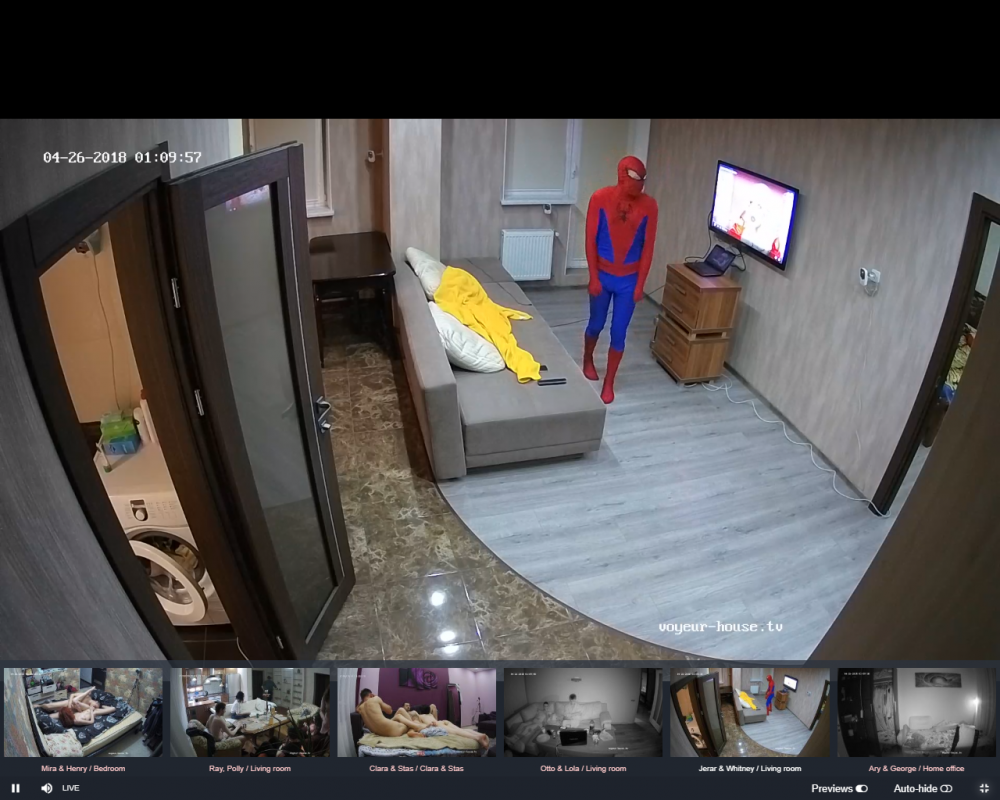
Task: Click the 'Ray, Polly / Living room' caption text
Action: [x=250, y=768]
